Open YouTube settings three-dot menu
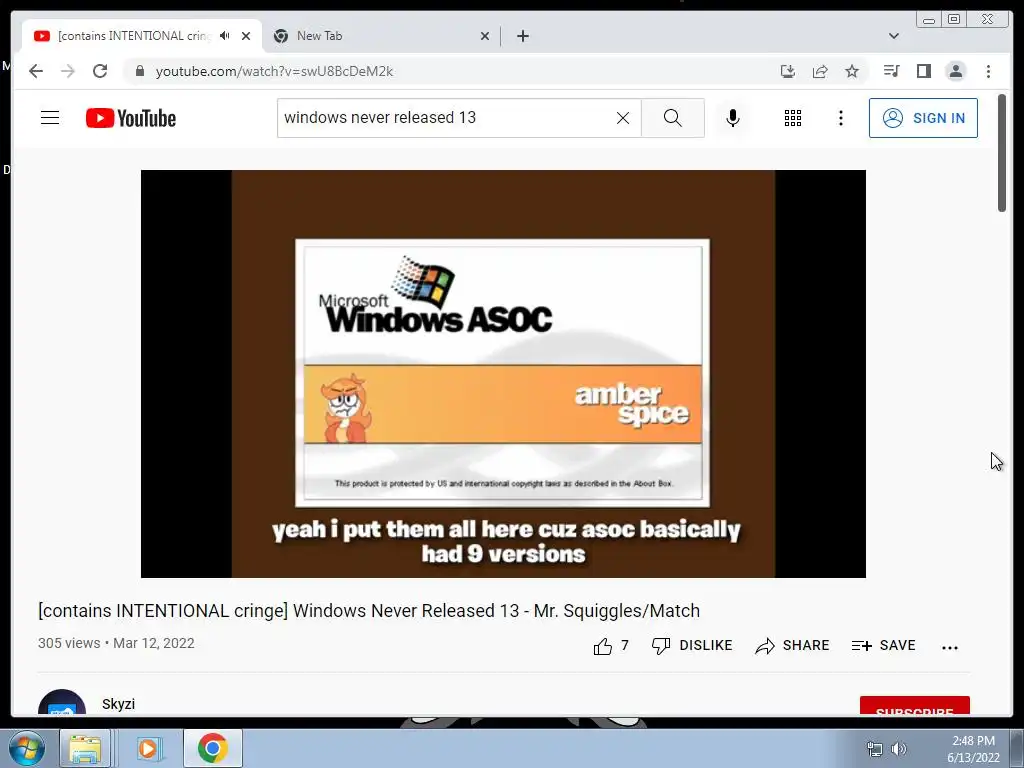Viewport: 1024px width, 768px height. [840, 118]
